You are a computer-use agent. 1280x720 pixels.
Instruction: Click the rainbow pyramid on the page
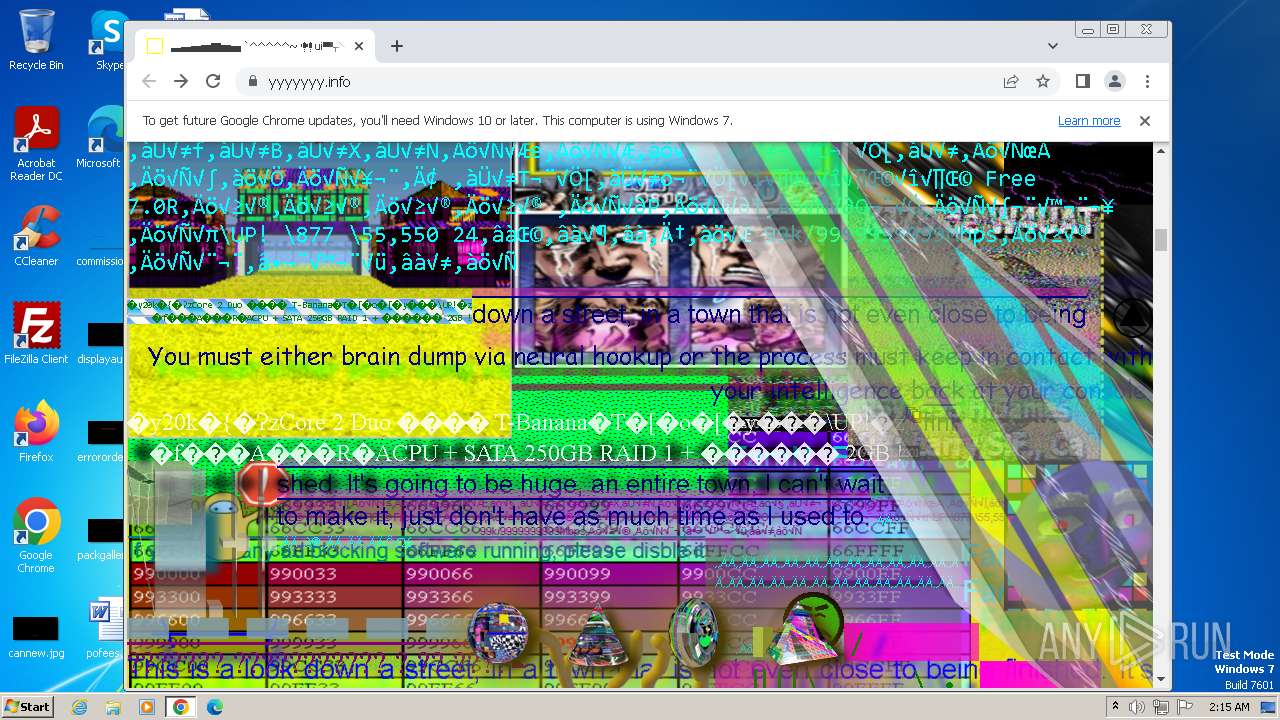[x=810, y=630]
